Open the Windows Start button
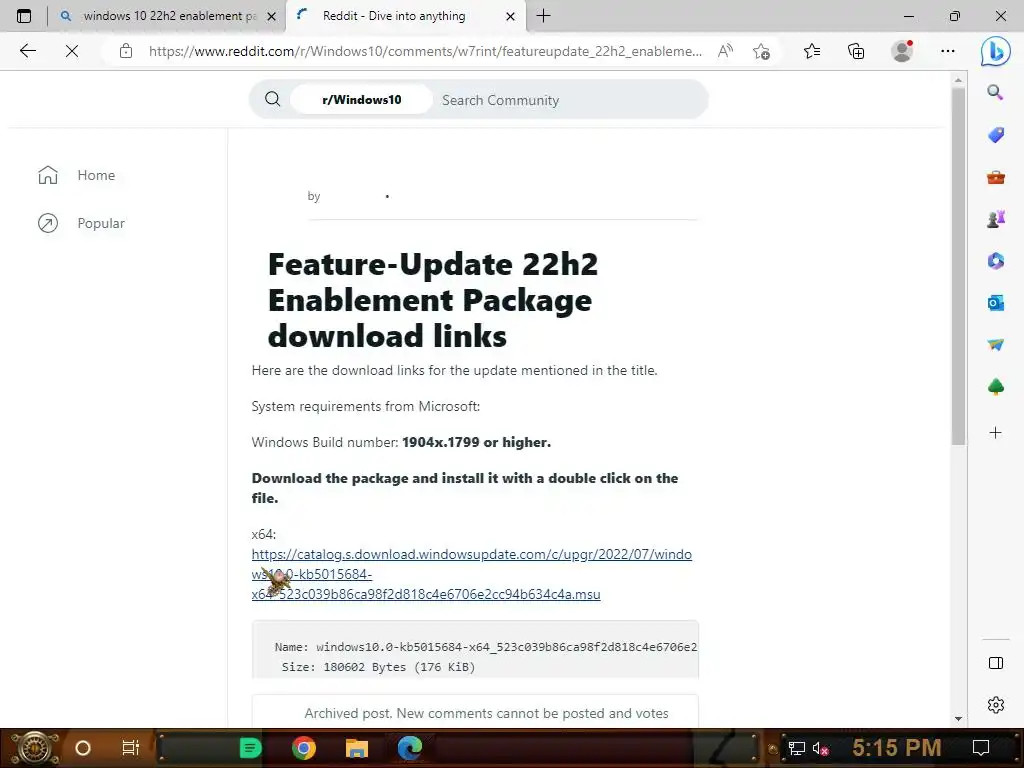The height and width of the screenshot is (768, 1024). (35, 748)
